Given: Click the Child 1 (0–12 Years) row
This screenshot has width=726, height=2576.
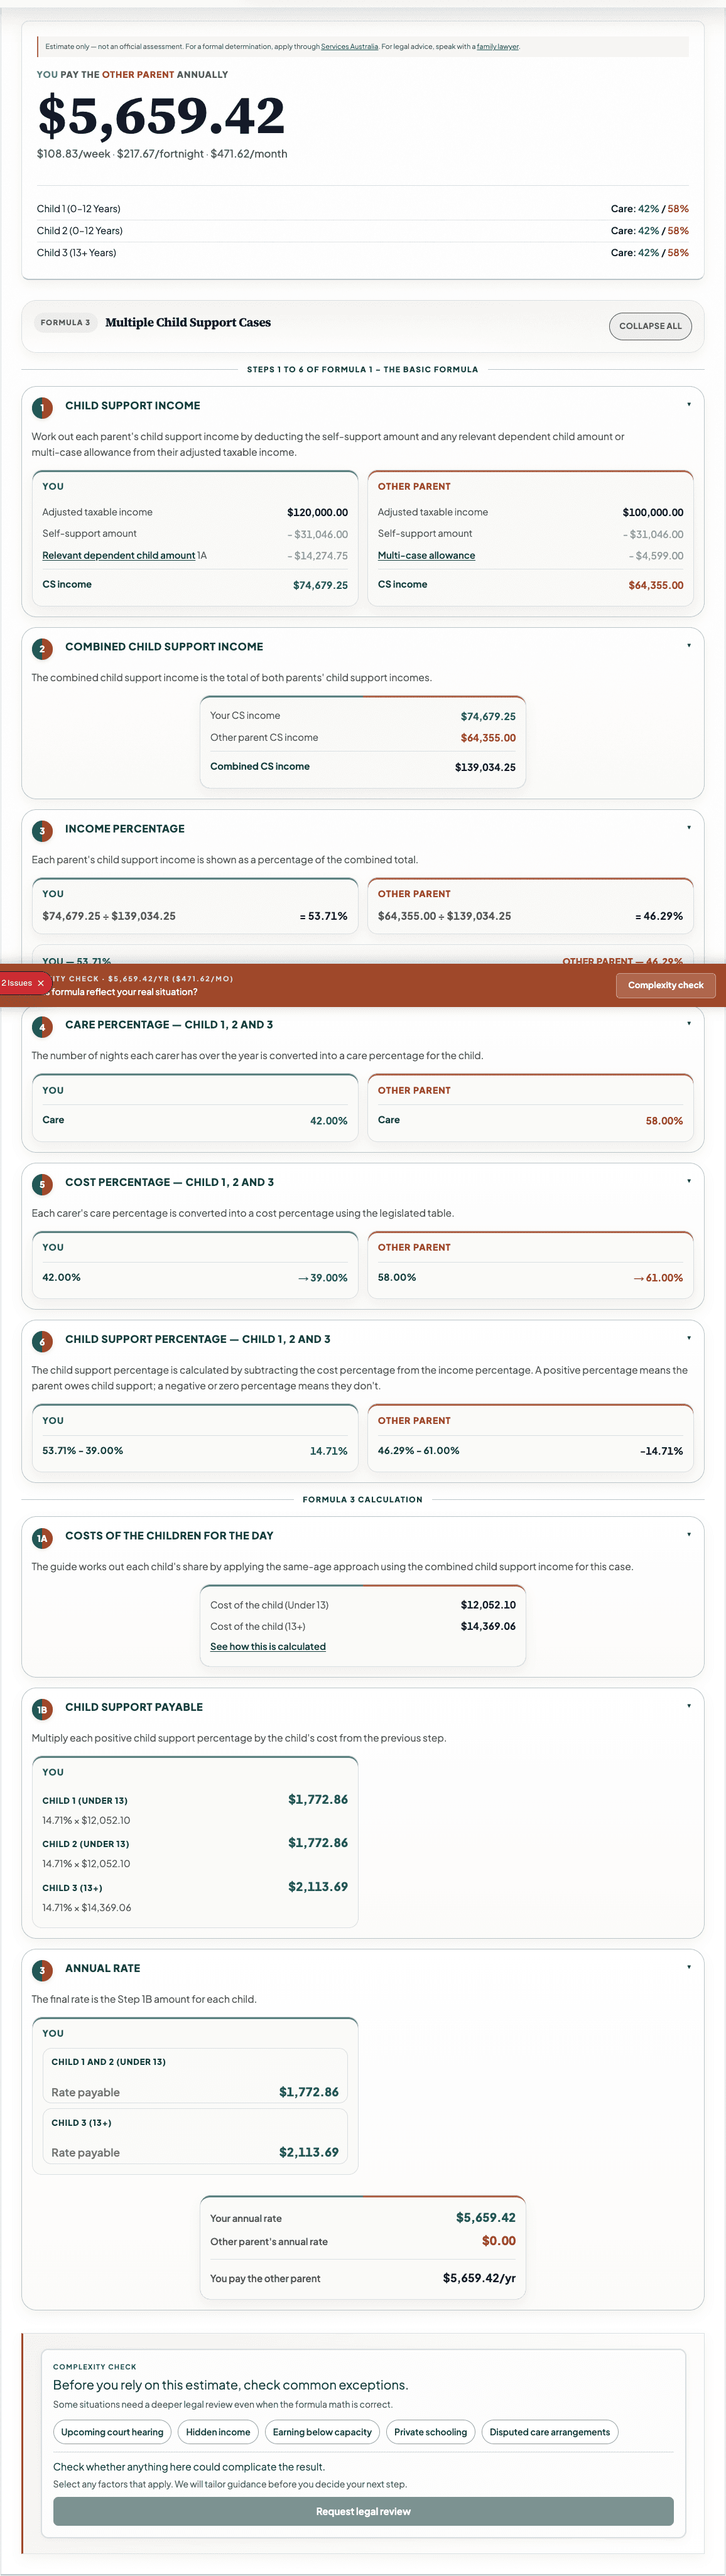Looking at the screenshot, I should click(363, 209).
